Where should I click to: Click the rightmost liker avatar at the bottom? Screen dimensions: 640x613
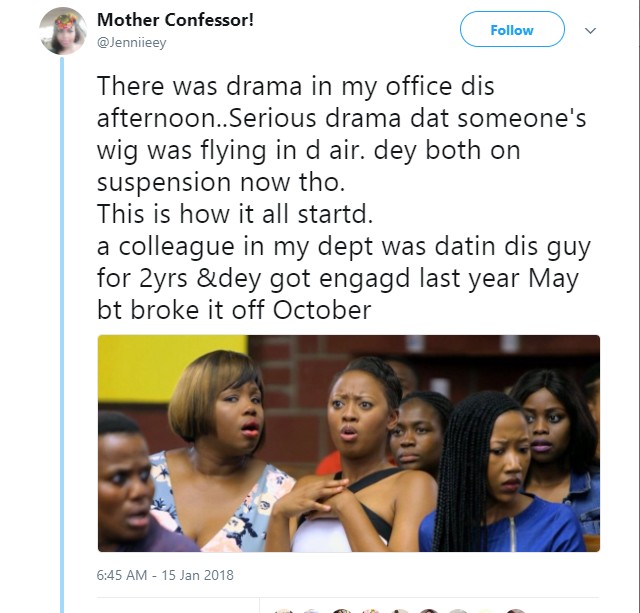[515, 609]
